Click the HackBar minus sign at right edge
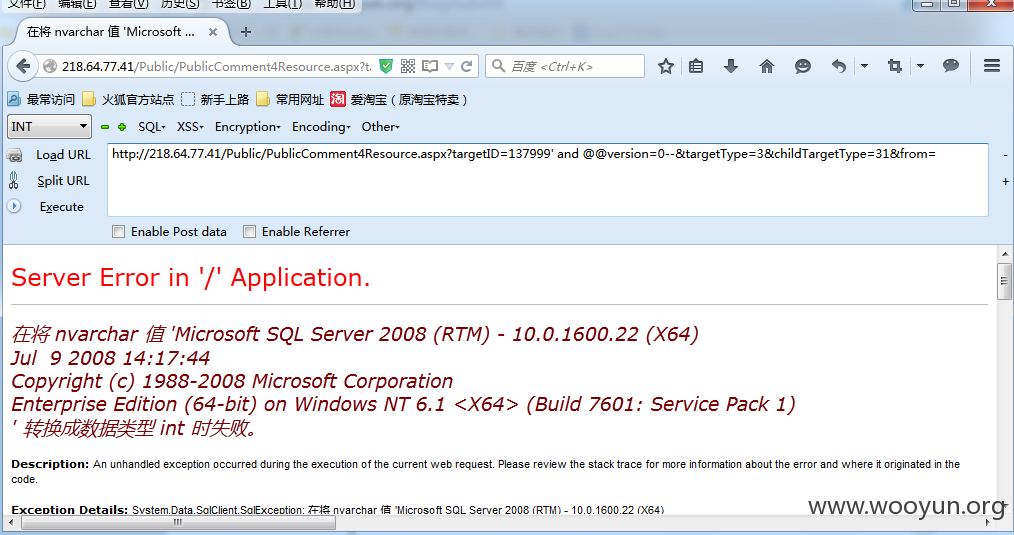Viewport: 1014px width, 535px height. click(1006, 155)
